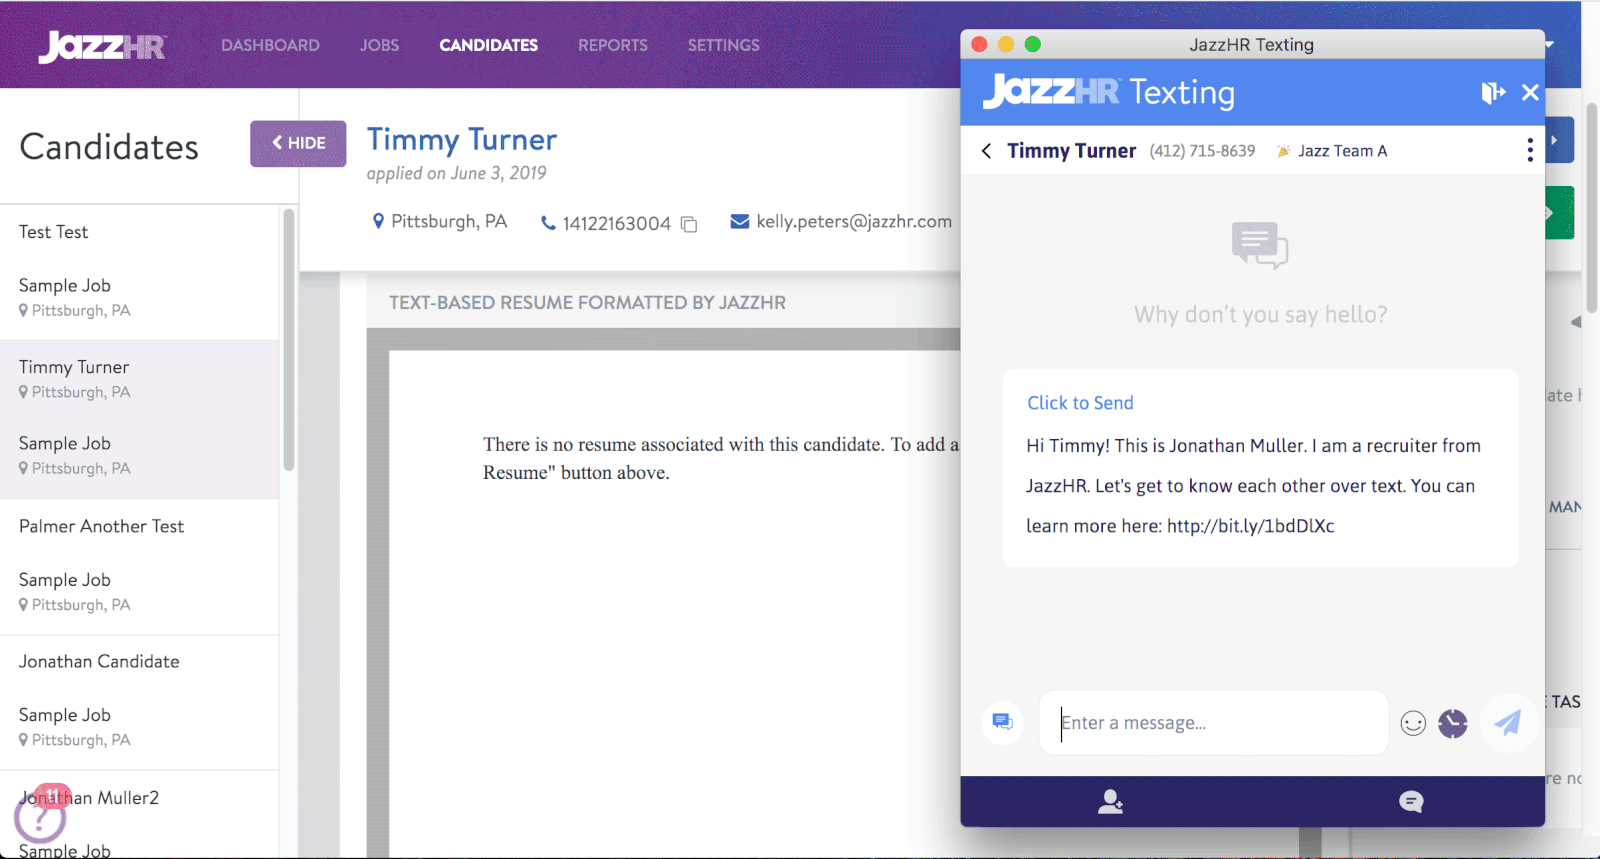Select Jonathan Muller2 candidate
Screen dimensions: 1600x859
click(89, 797)
